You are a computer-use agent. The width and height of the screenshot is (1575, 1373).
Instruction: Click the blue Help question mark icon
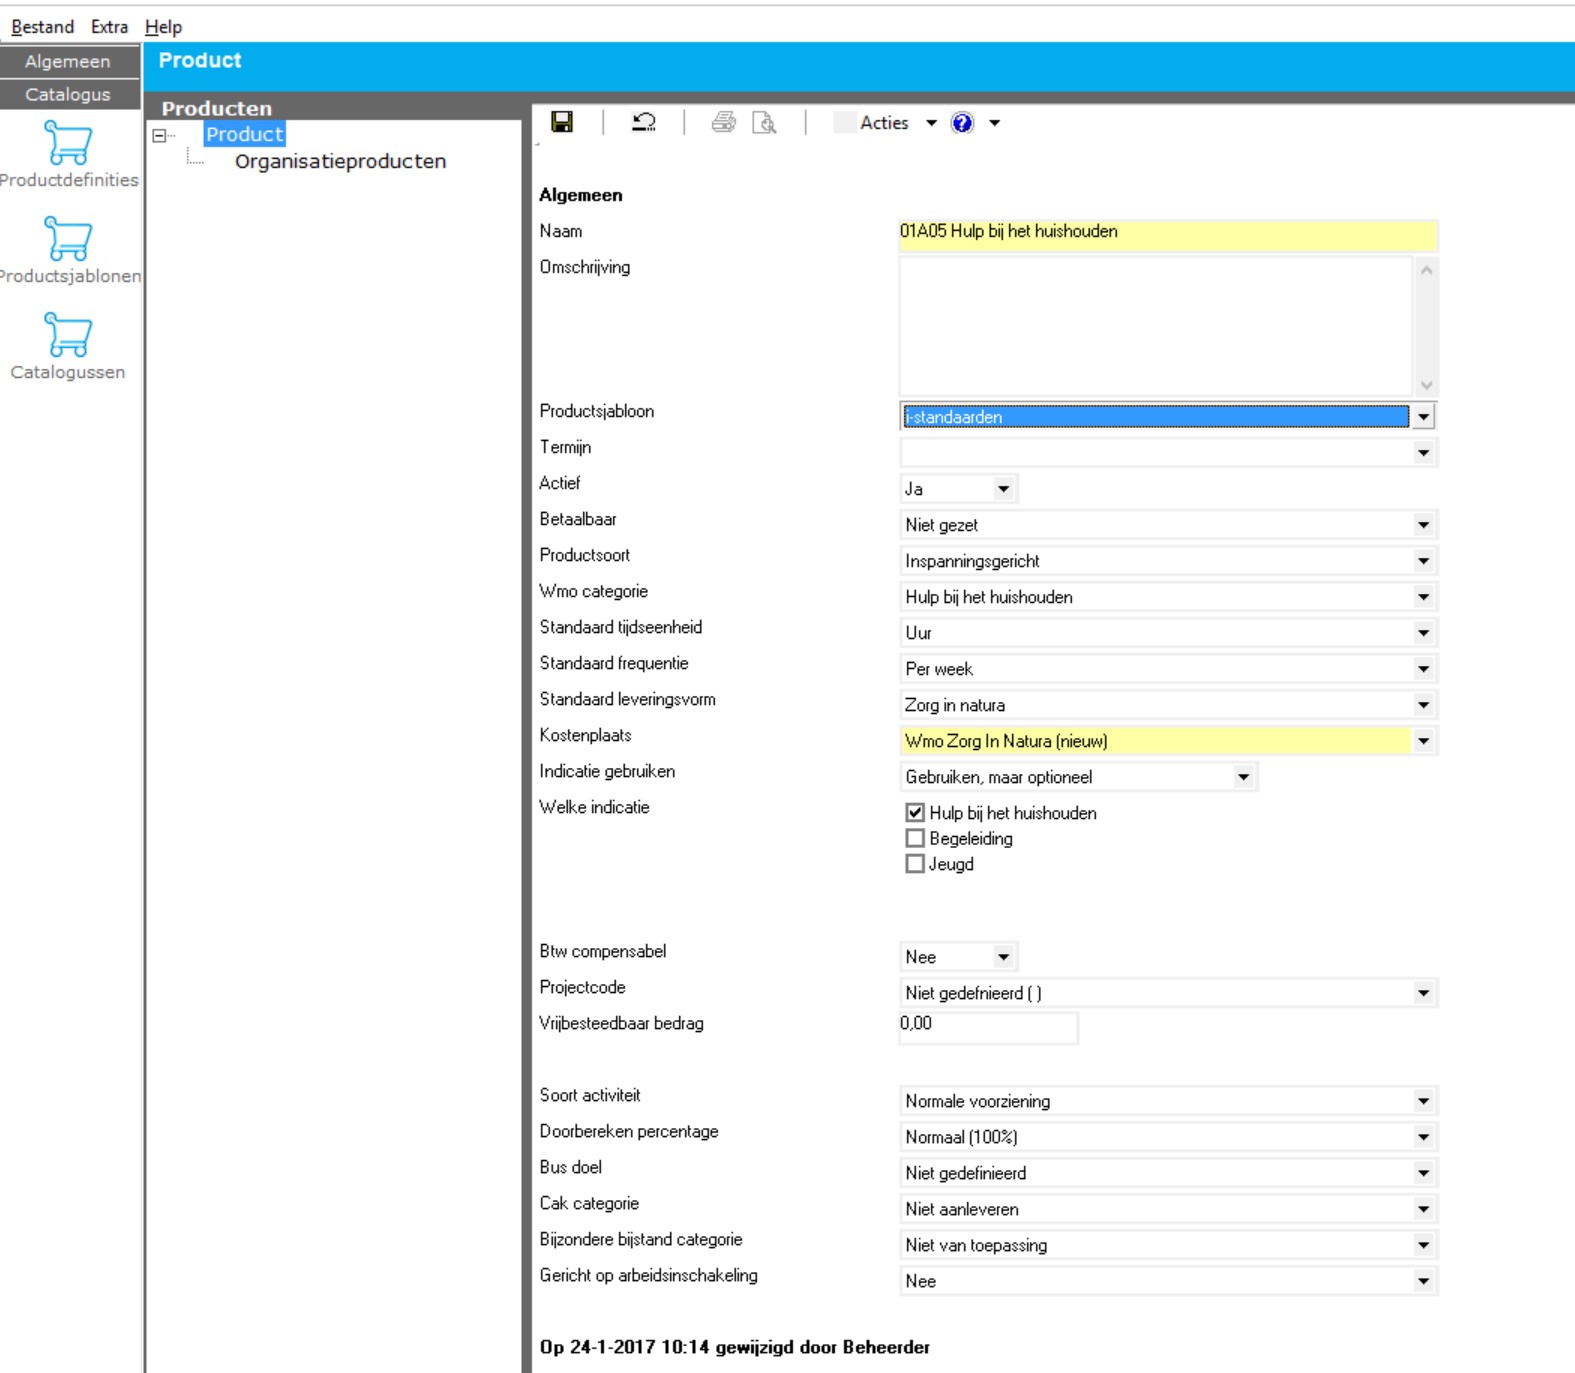coord(962,122)
